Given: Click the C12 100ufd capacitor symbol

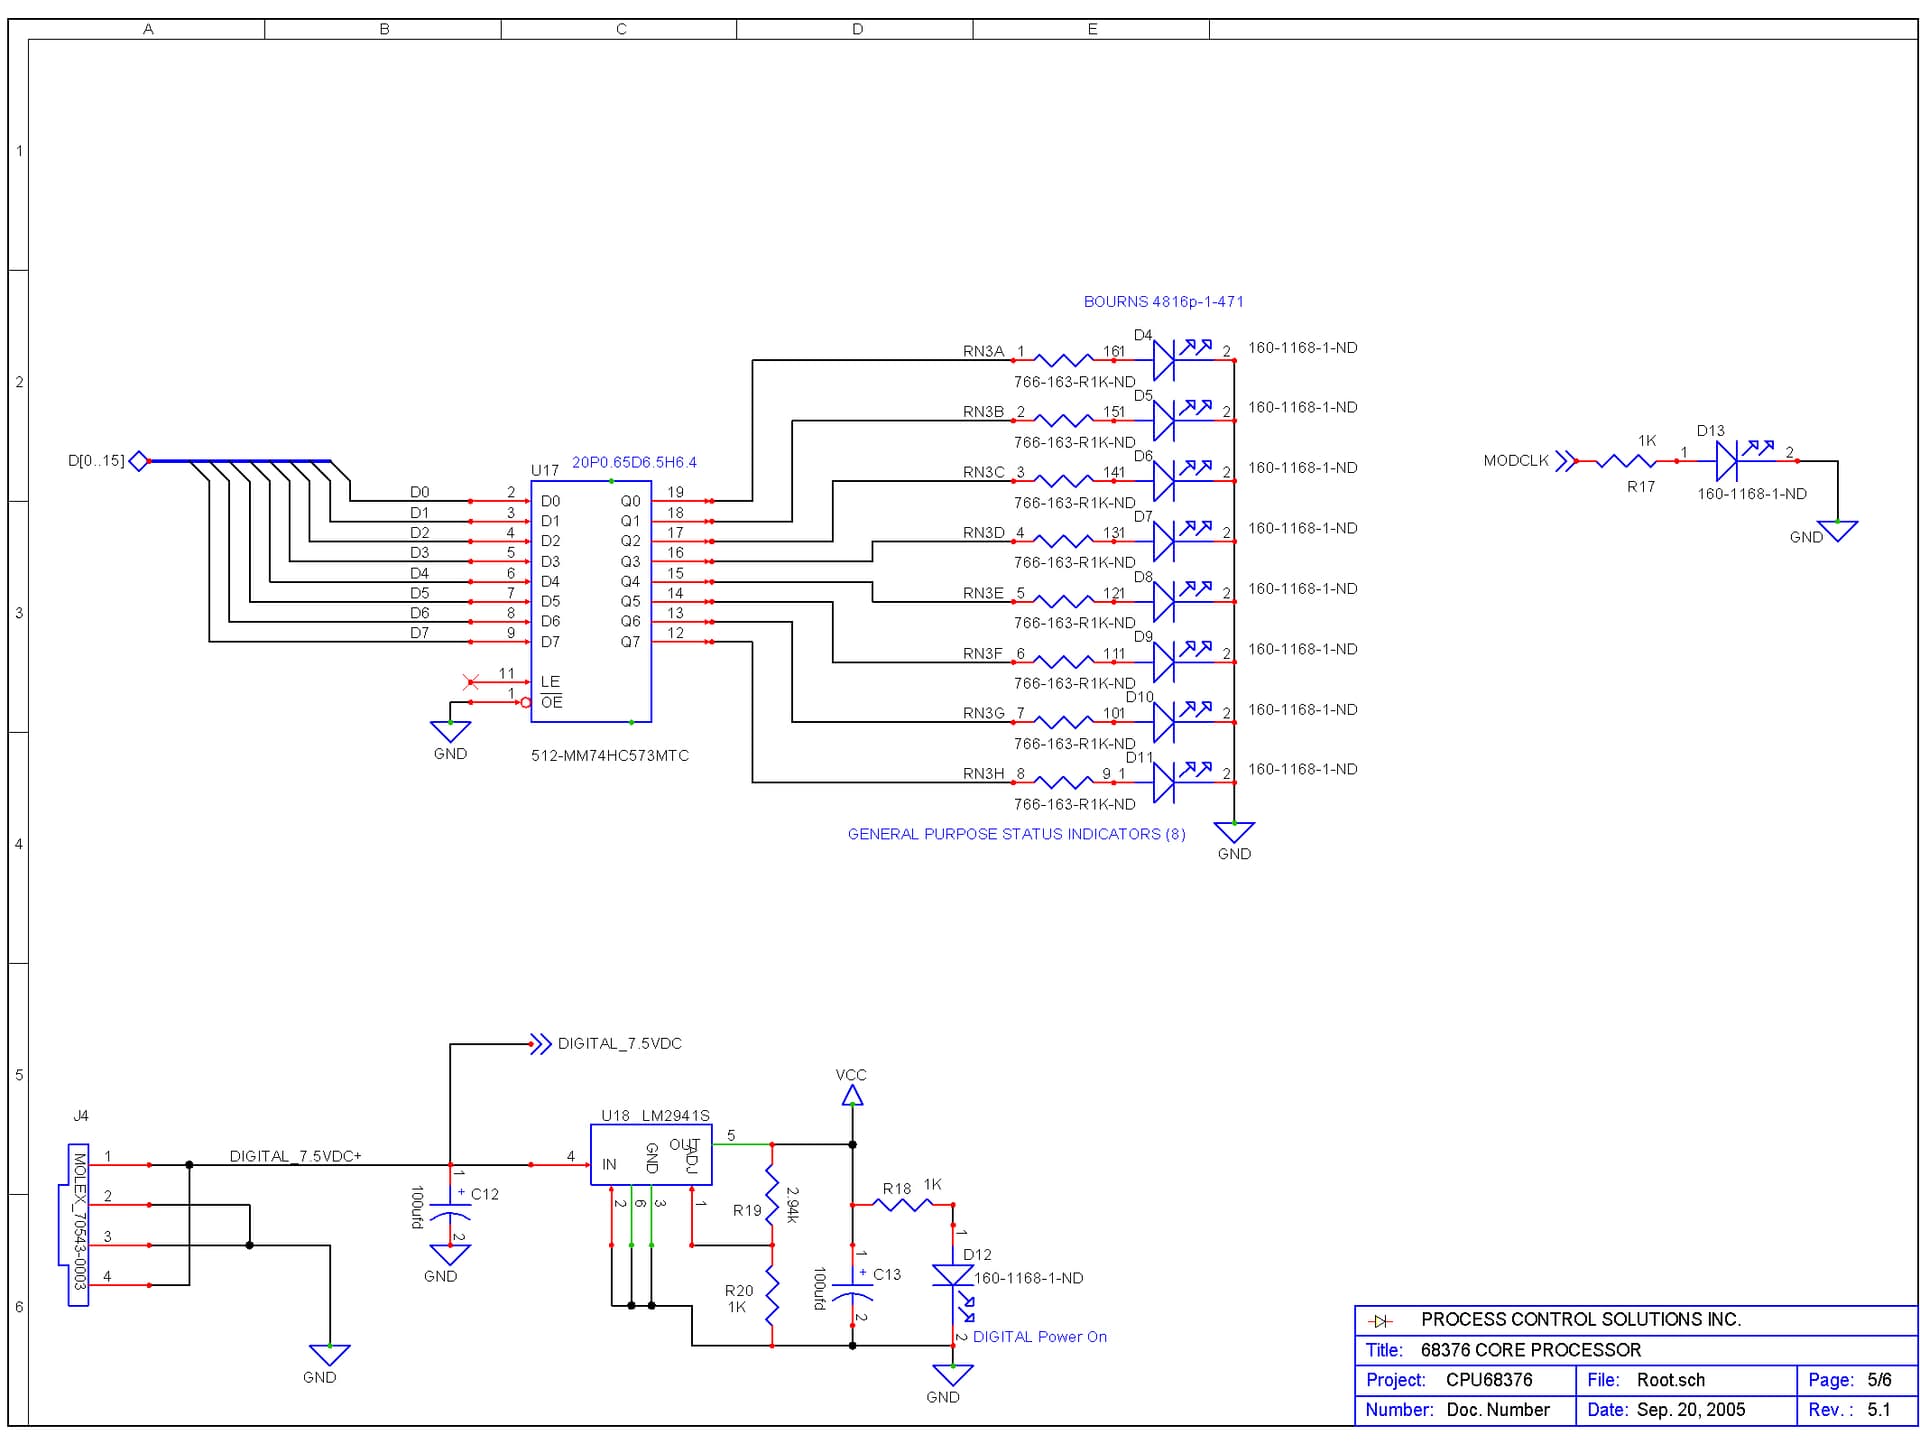Looking at the screenshot, I should (450, 1210).
